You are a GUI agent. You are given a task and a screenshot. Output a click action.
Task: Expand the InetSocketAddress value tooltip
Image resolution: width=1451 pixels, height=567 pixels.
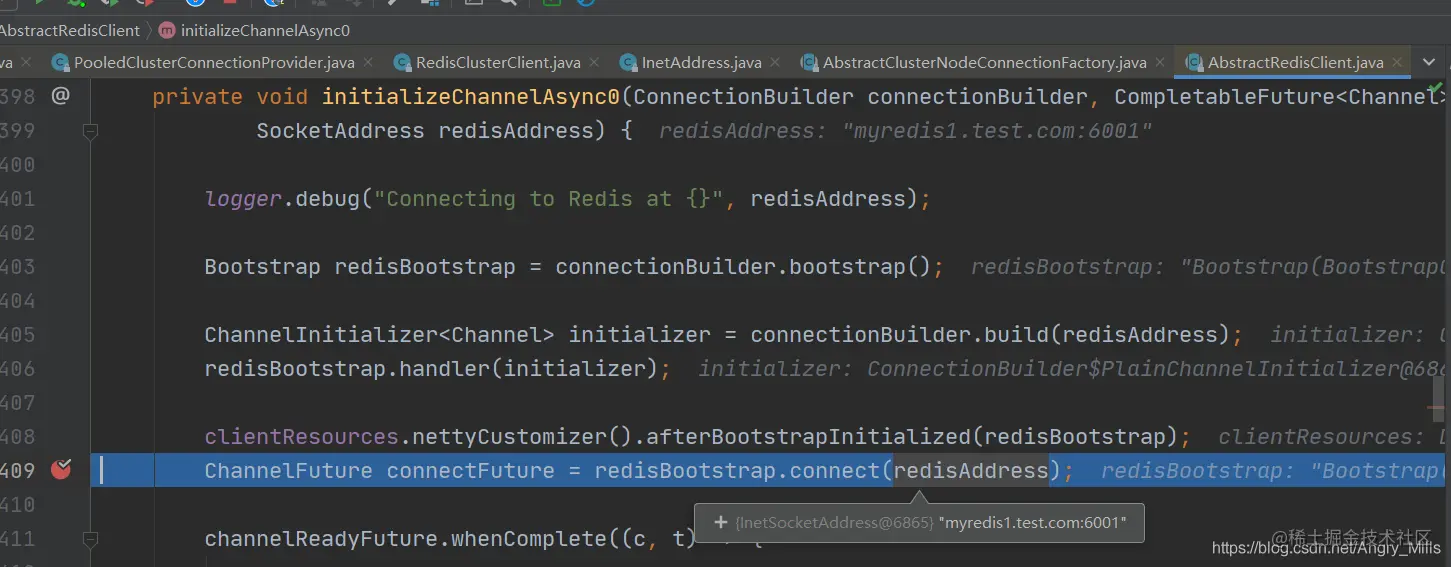point(720,523)
